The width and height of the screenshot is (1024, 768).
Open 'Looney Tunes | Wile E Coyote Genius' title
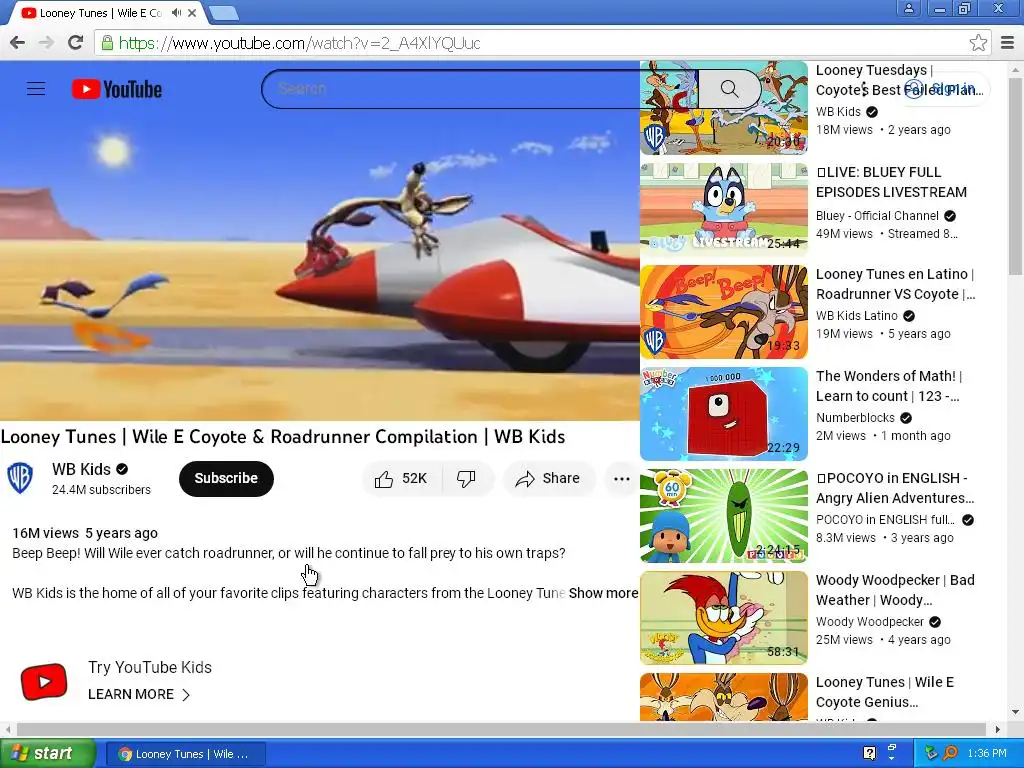(x=885, y=692)
